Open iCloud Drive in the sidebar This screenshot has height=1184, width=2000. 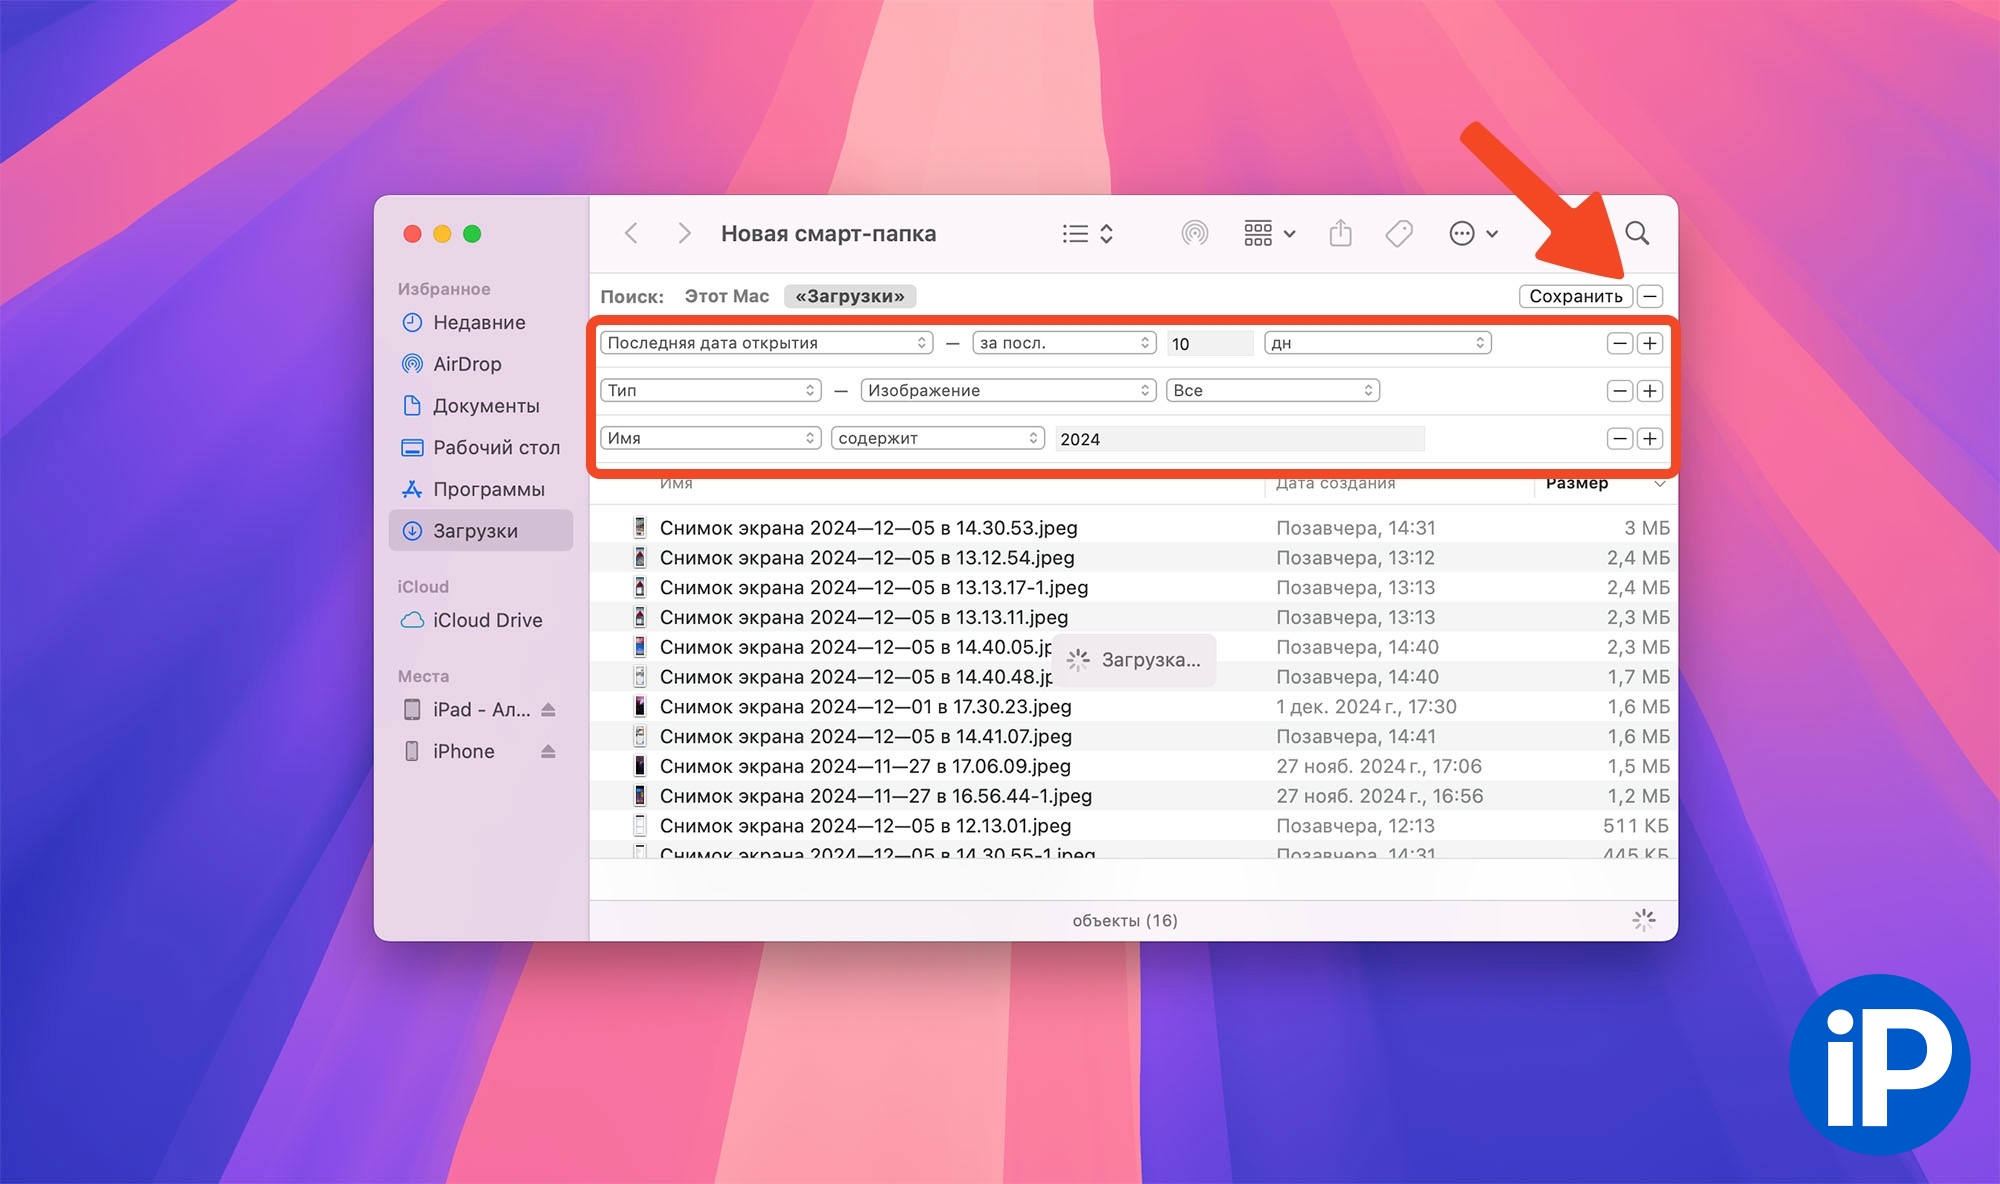(487, 620)
